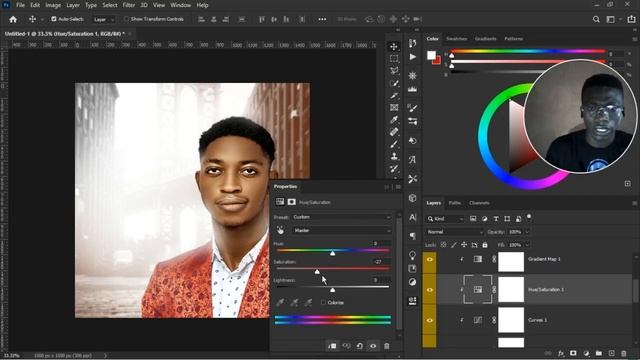The image size is (640, 360).
Task: Click the foreground color swatch in Color panel
Action: (431, 56)
